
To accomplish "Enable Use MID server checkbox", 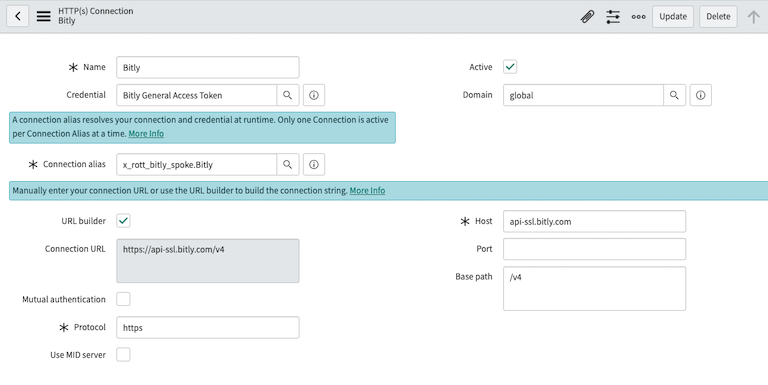I will pyautogui.click(x=123, y=355).
